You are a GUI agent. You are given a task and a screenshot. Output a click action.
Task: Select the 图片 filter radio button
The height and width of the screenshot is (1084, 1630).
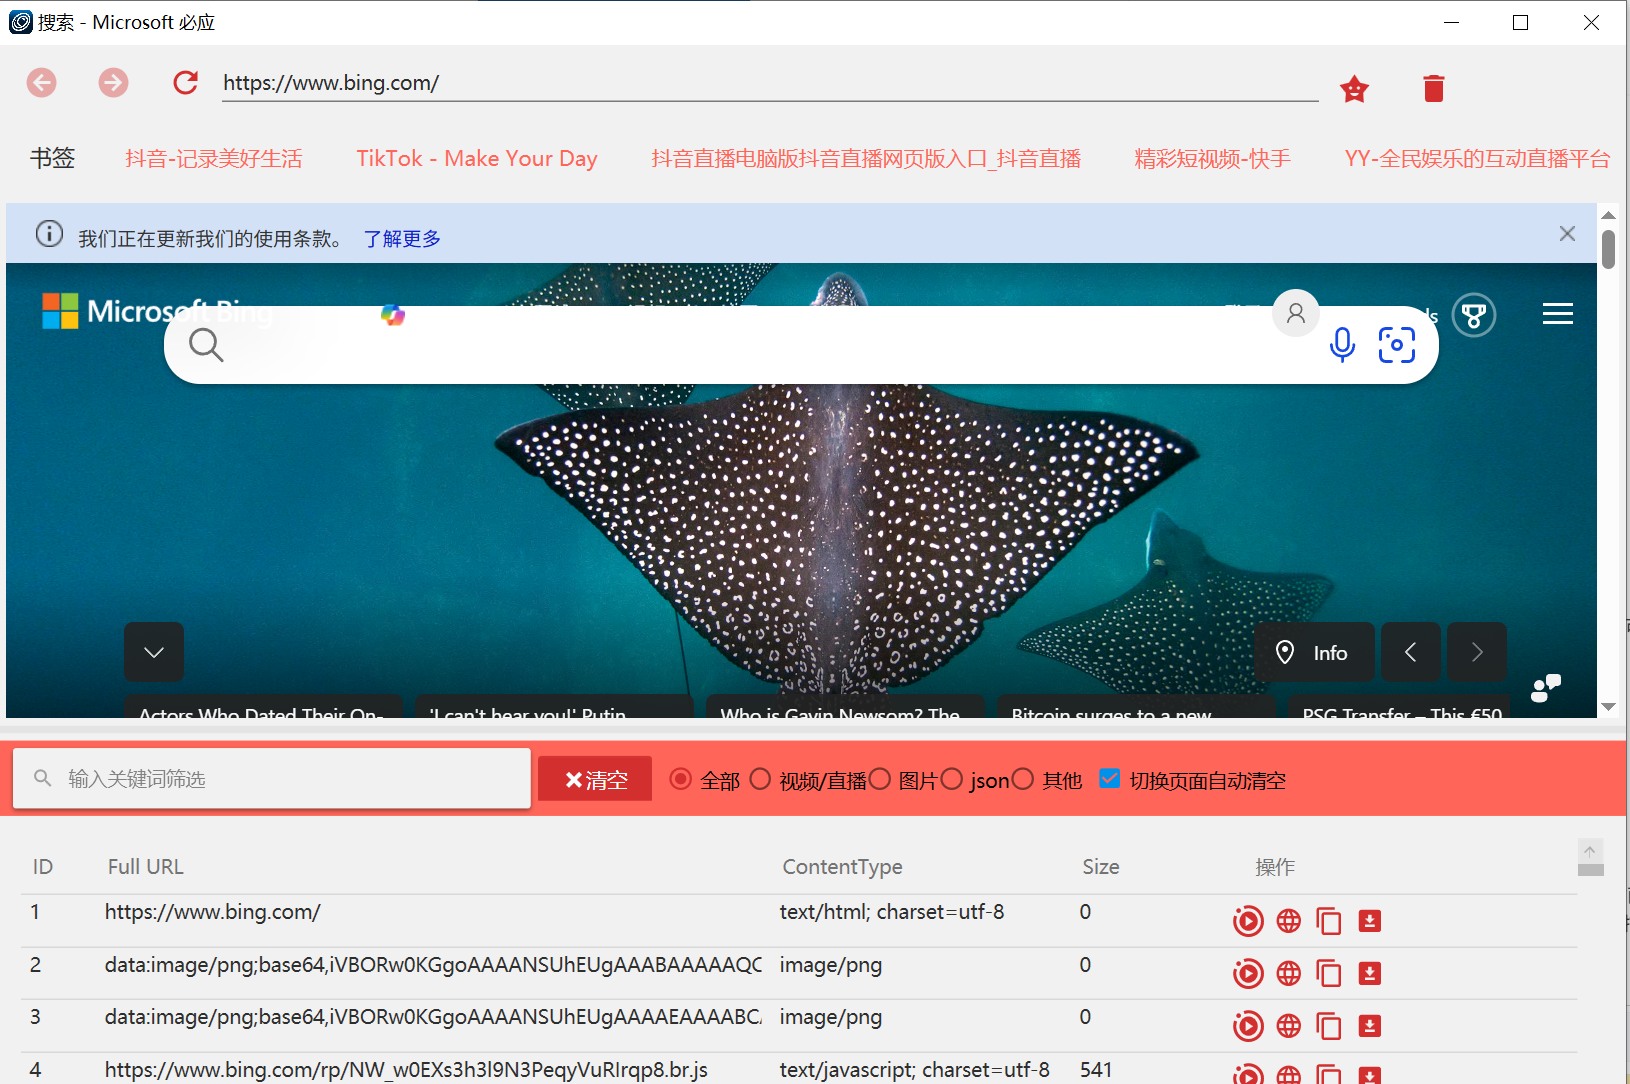pos(880,779)
